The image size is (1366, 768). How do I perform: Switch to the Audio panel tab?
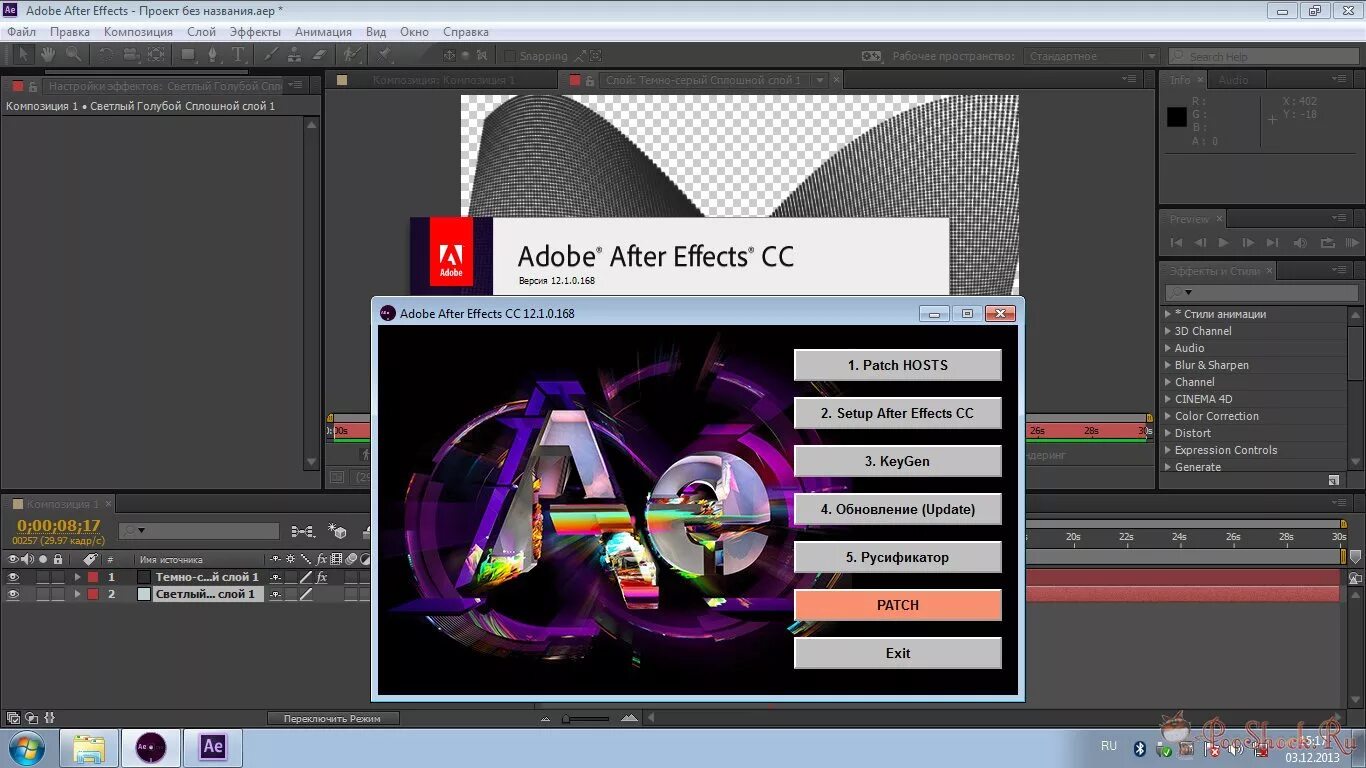click(x=1233, y=80)
